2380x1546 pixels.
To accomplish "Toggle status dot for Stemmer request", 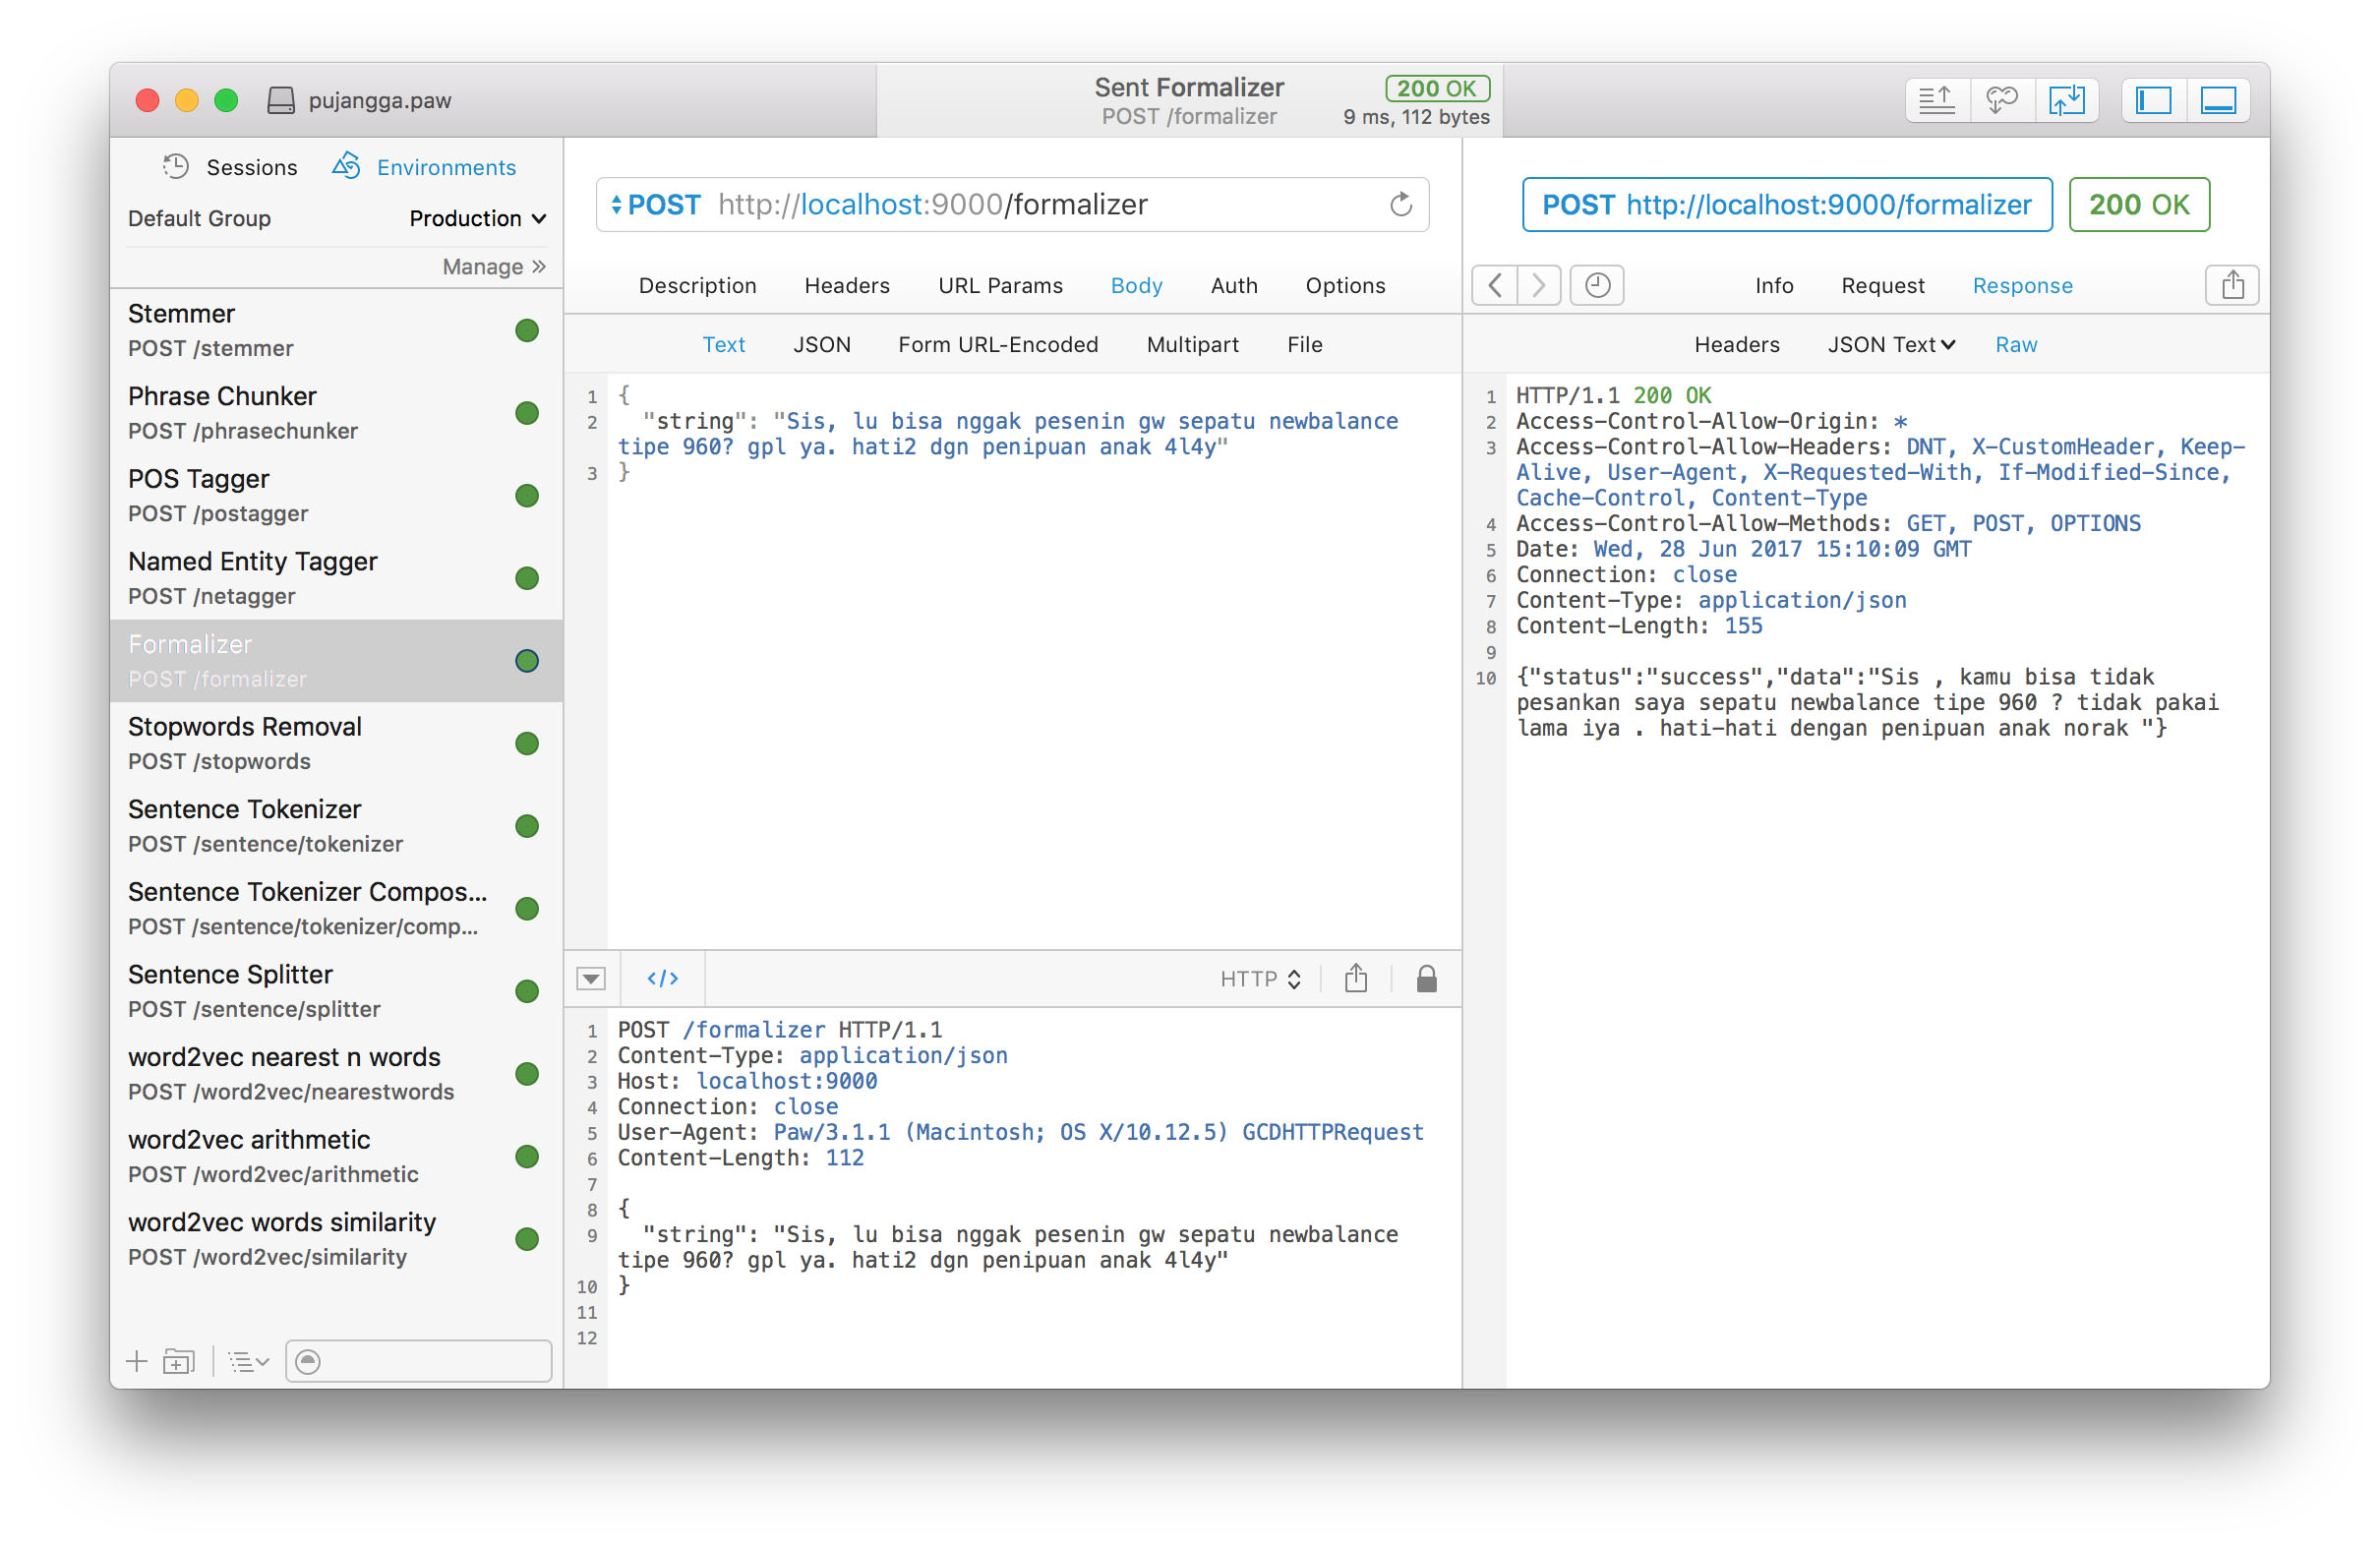I will [527, 331].
